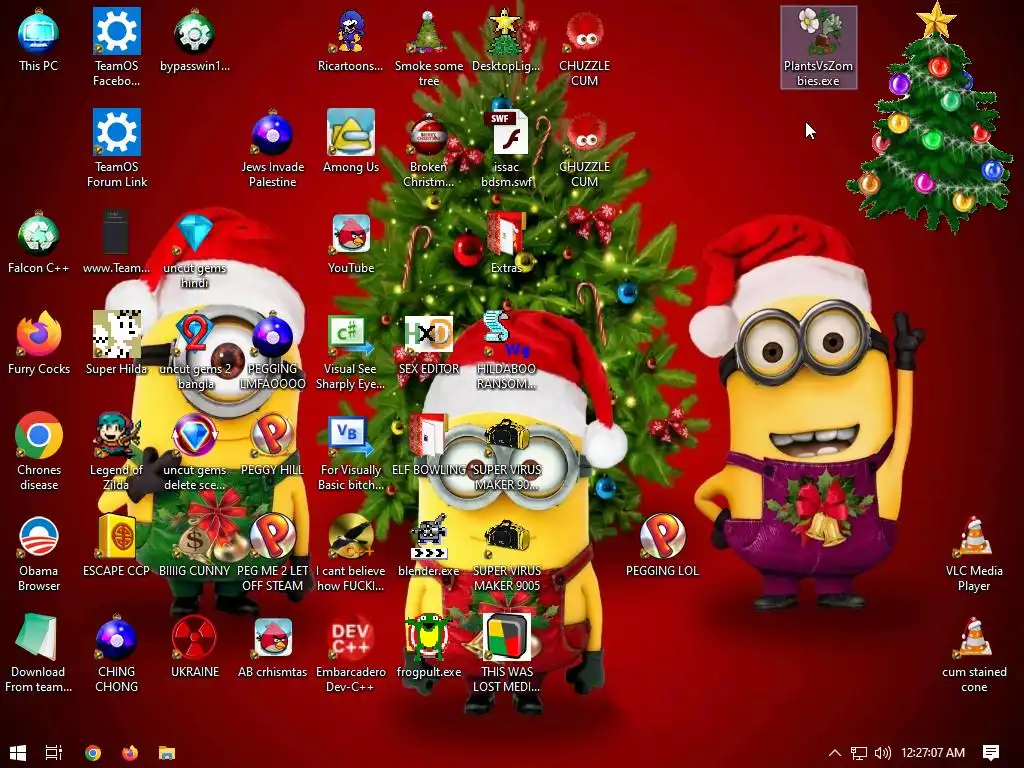
Task: Open the Visual See Sharply Eye... shortcut
Action: (350, 351)
